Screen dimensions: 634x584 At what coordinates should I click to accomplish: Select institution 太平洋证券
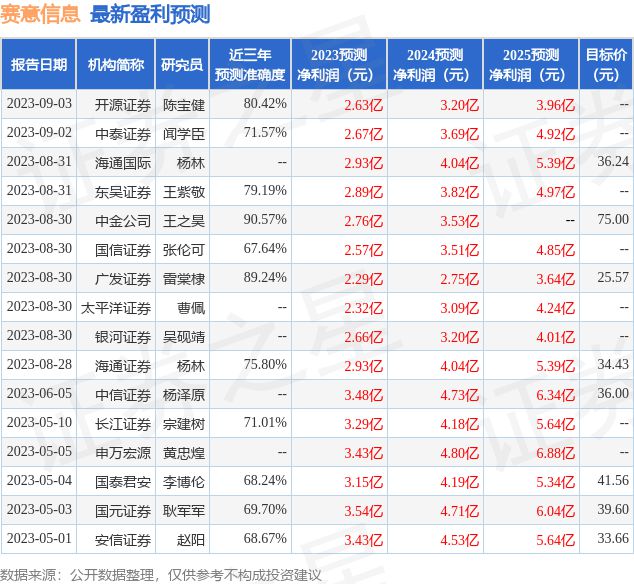(x=116, y=308)
